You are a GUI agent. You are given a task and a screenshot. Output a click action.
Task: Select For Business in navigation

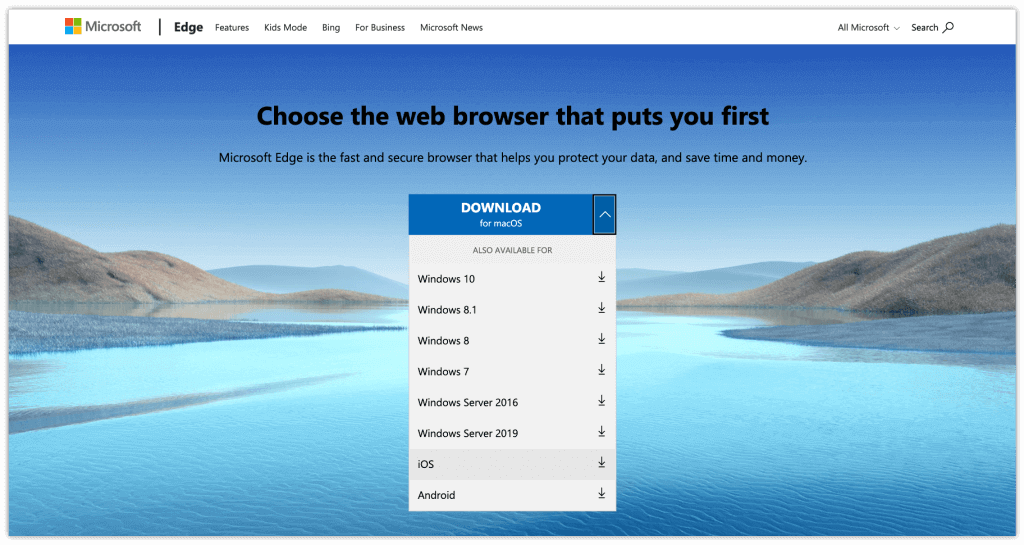380,27
